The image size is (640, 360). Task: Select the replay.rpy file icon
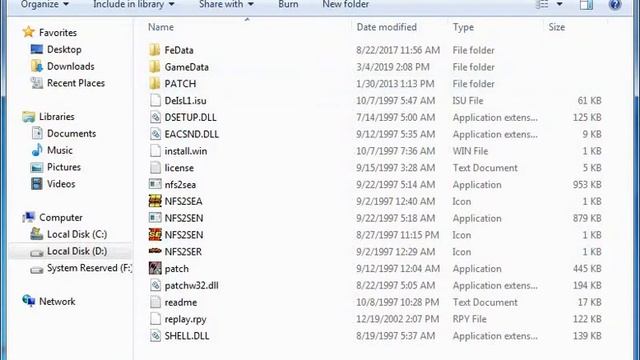[155, 319]
